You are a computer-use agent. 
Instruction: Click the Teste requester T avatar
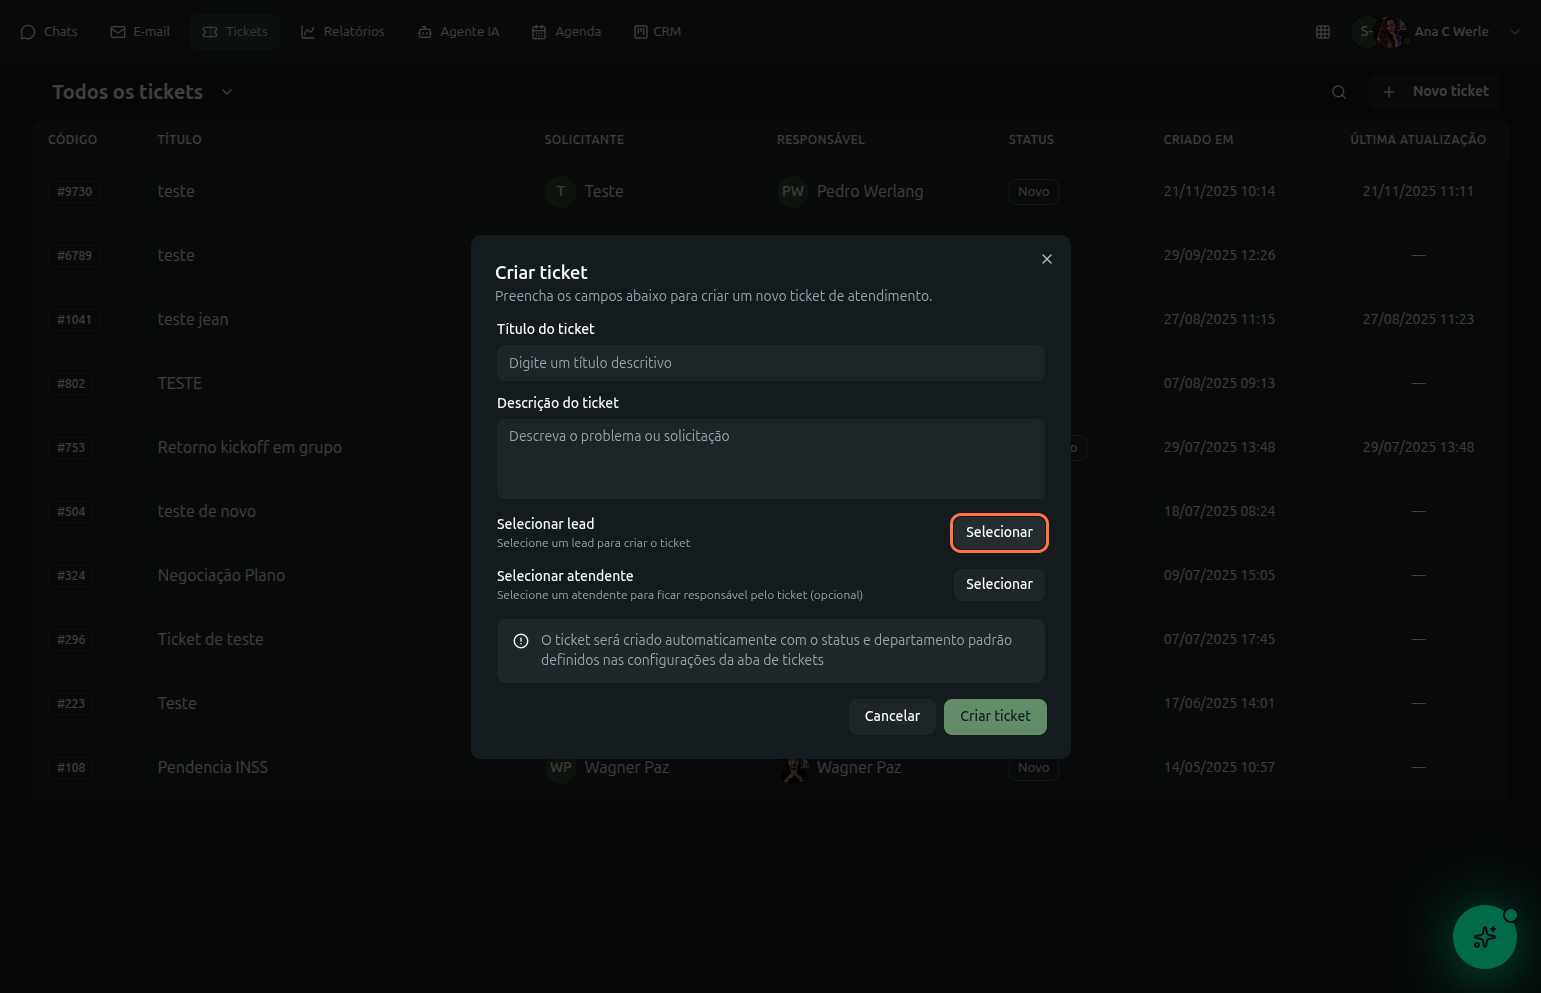pos(560,191)
